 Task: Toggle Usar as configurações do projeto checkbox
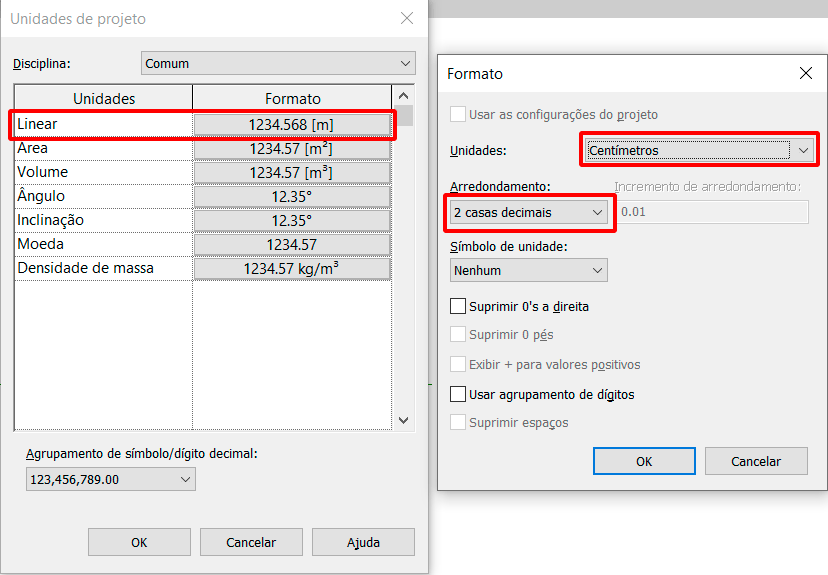pos(458,114)
